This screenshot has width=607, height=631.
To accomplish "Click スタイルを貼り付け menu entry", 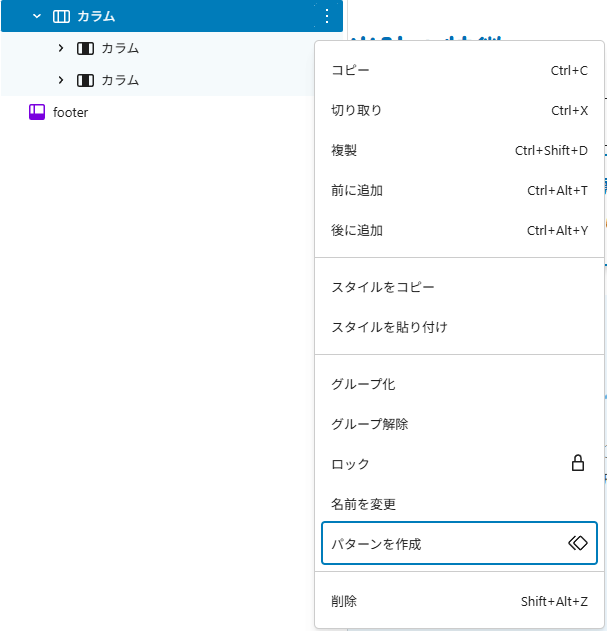I will point(459,327).
